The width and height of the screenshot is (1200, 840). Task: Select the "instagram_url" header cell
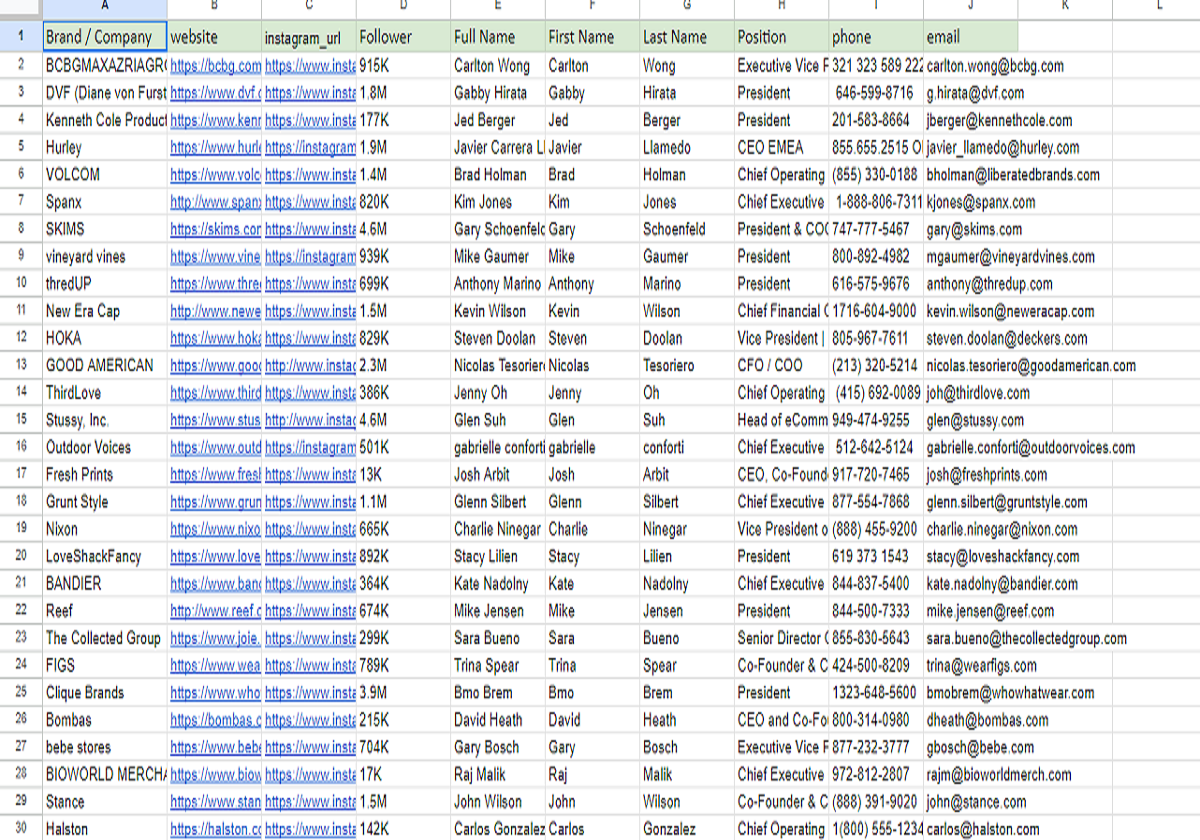(309, 37)
